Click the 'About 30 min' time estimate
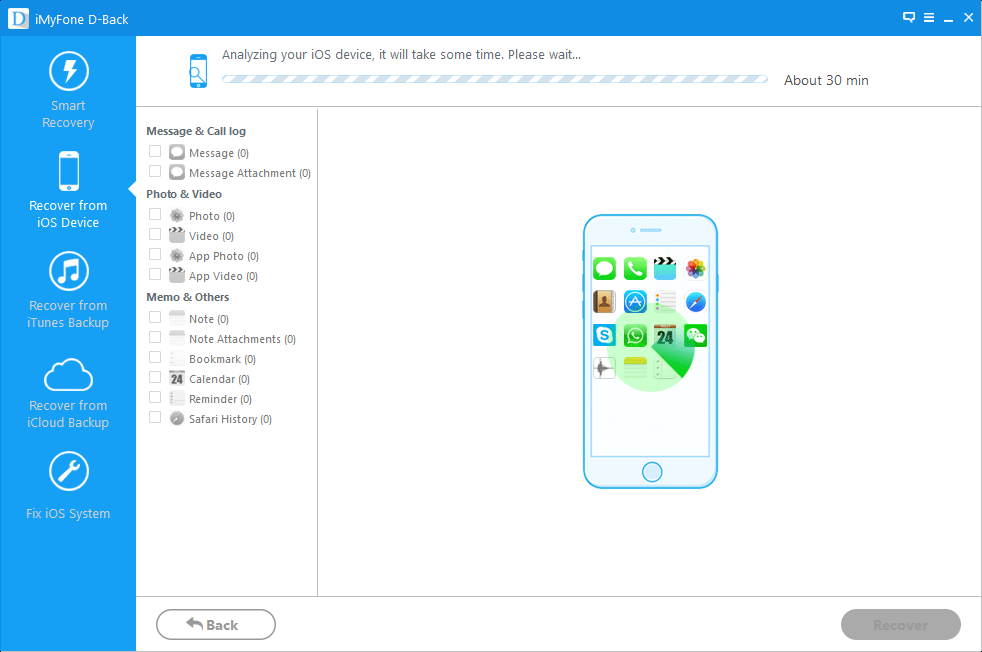982x652 pixels. [826, 80]
